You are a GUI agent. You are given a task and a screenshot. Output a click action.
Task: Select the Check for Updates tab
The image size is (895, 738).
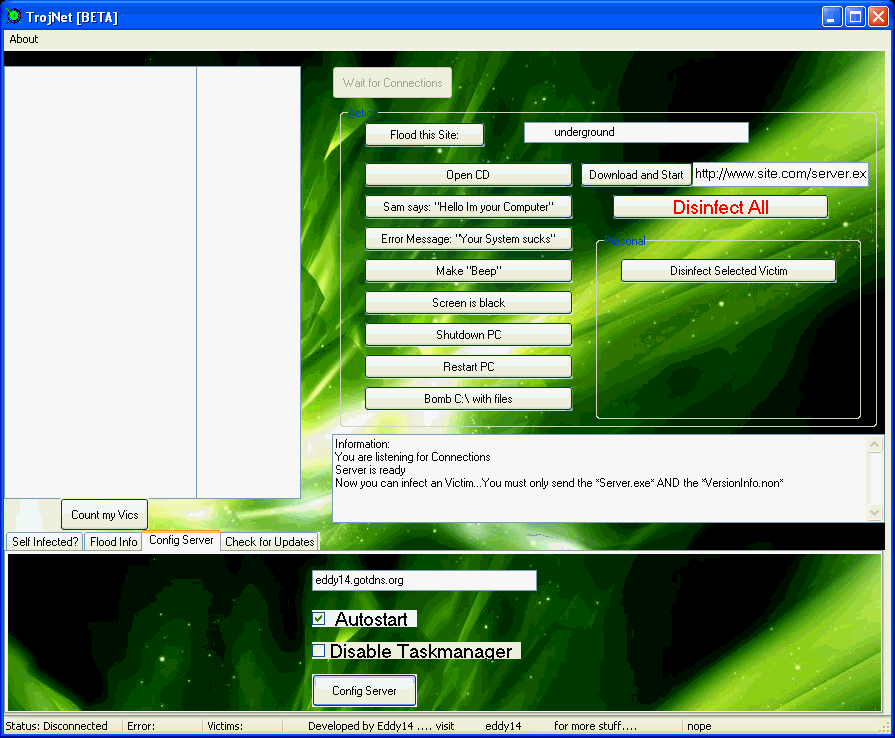click(269, 541)
